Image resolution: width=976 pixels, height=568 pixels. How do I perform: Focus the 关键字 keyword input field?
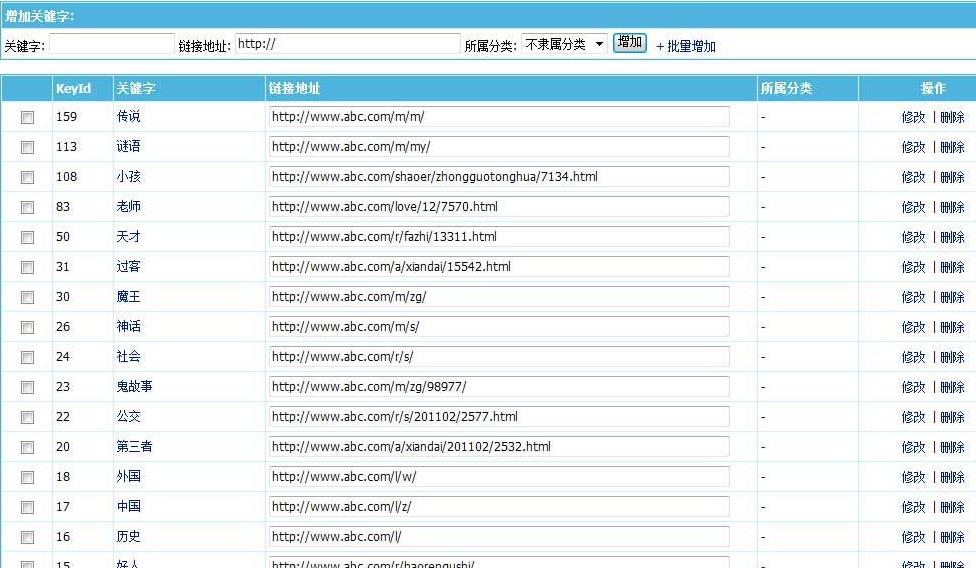coord(112,45)
